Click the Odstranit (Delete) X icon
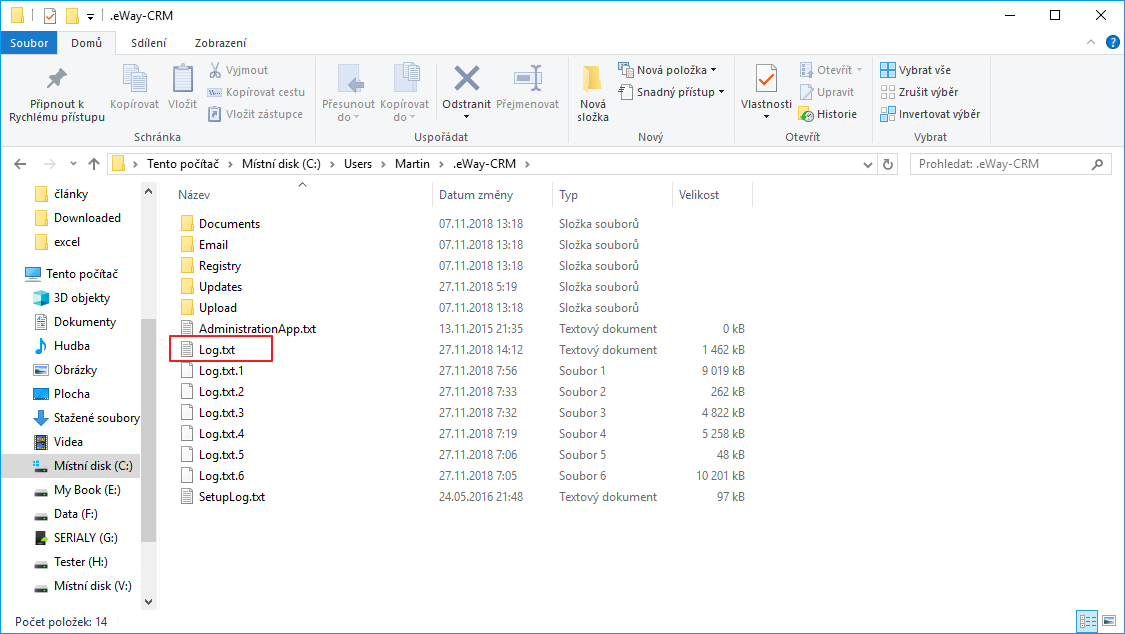Screen dimensions: 1125x634 pyautogui.click(x=466, y=80)
